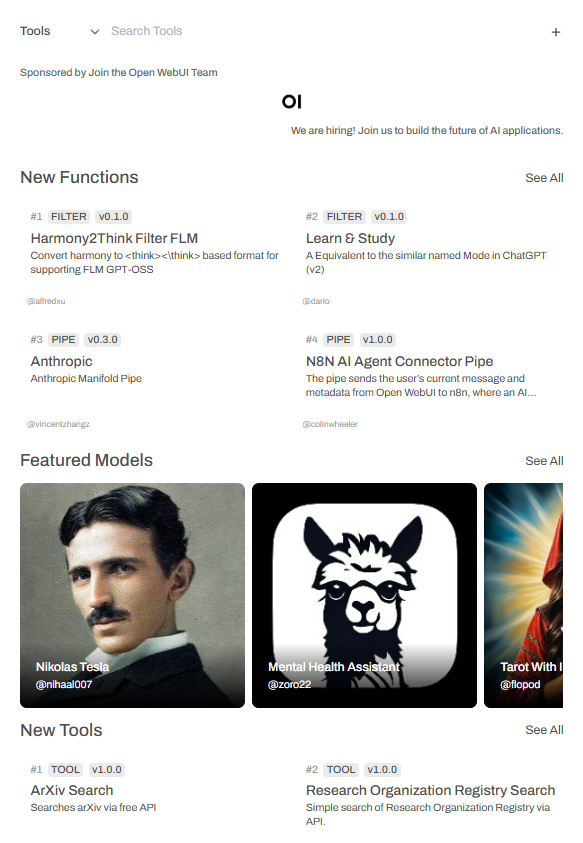Open N8N AI Agent Connector Pipe
The width and height of the screenshot is (583, 843).
(x=399, y=361)
